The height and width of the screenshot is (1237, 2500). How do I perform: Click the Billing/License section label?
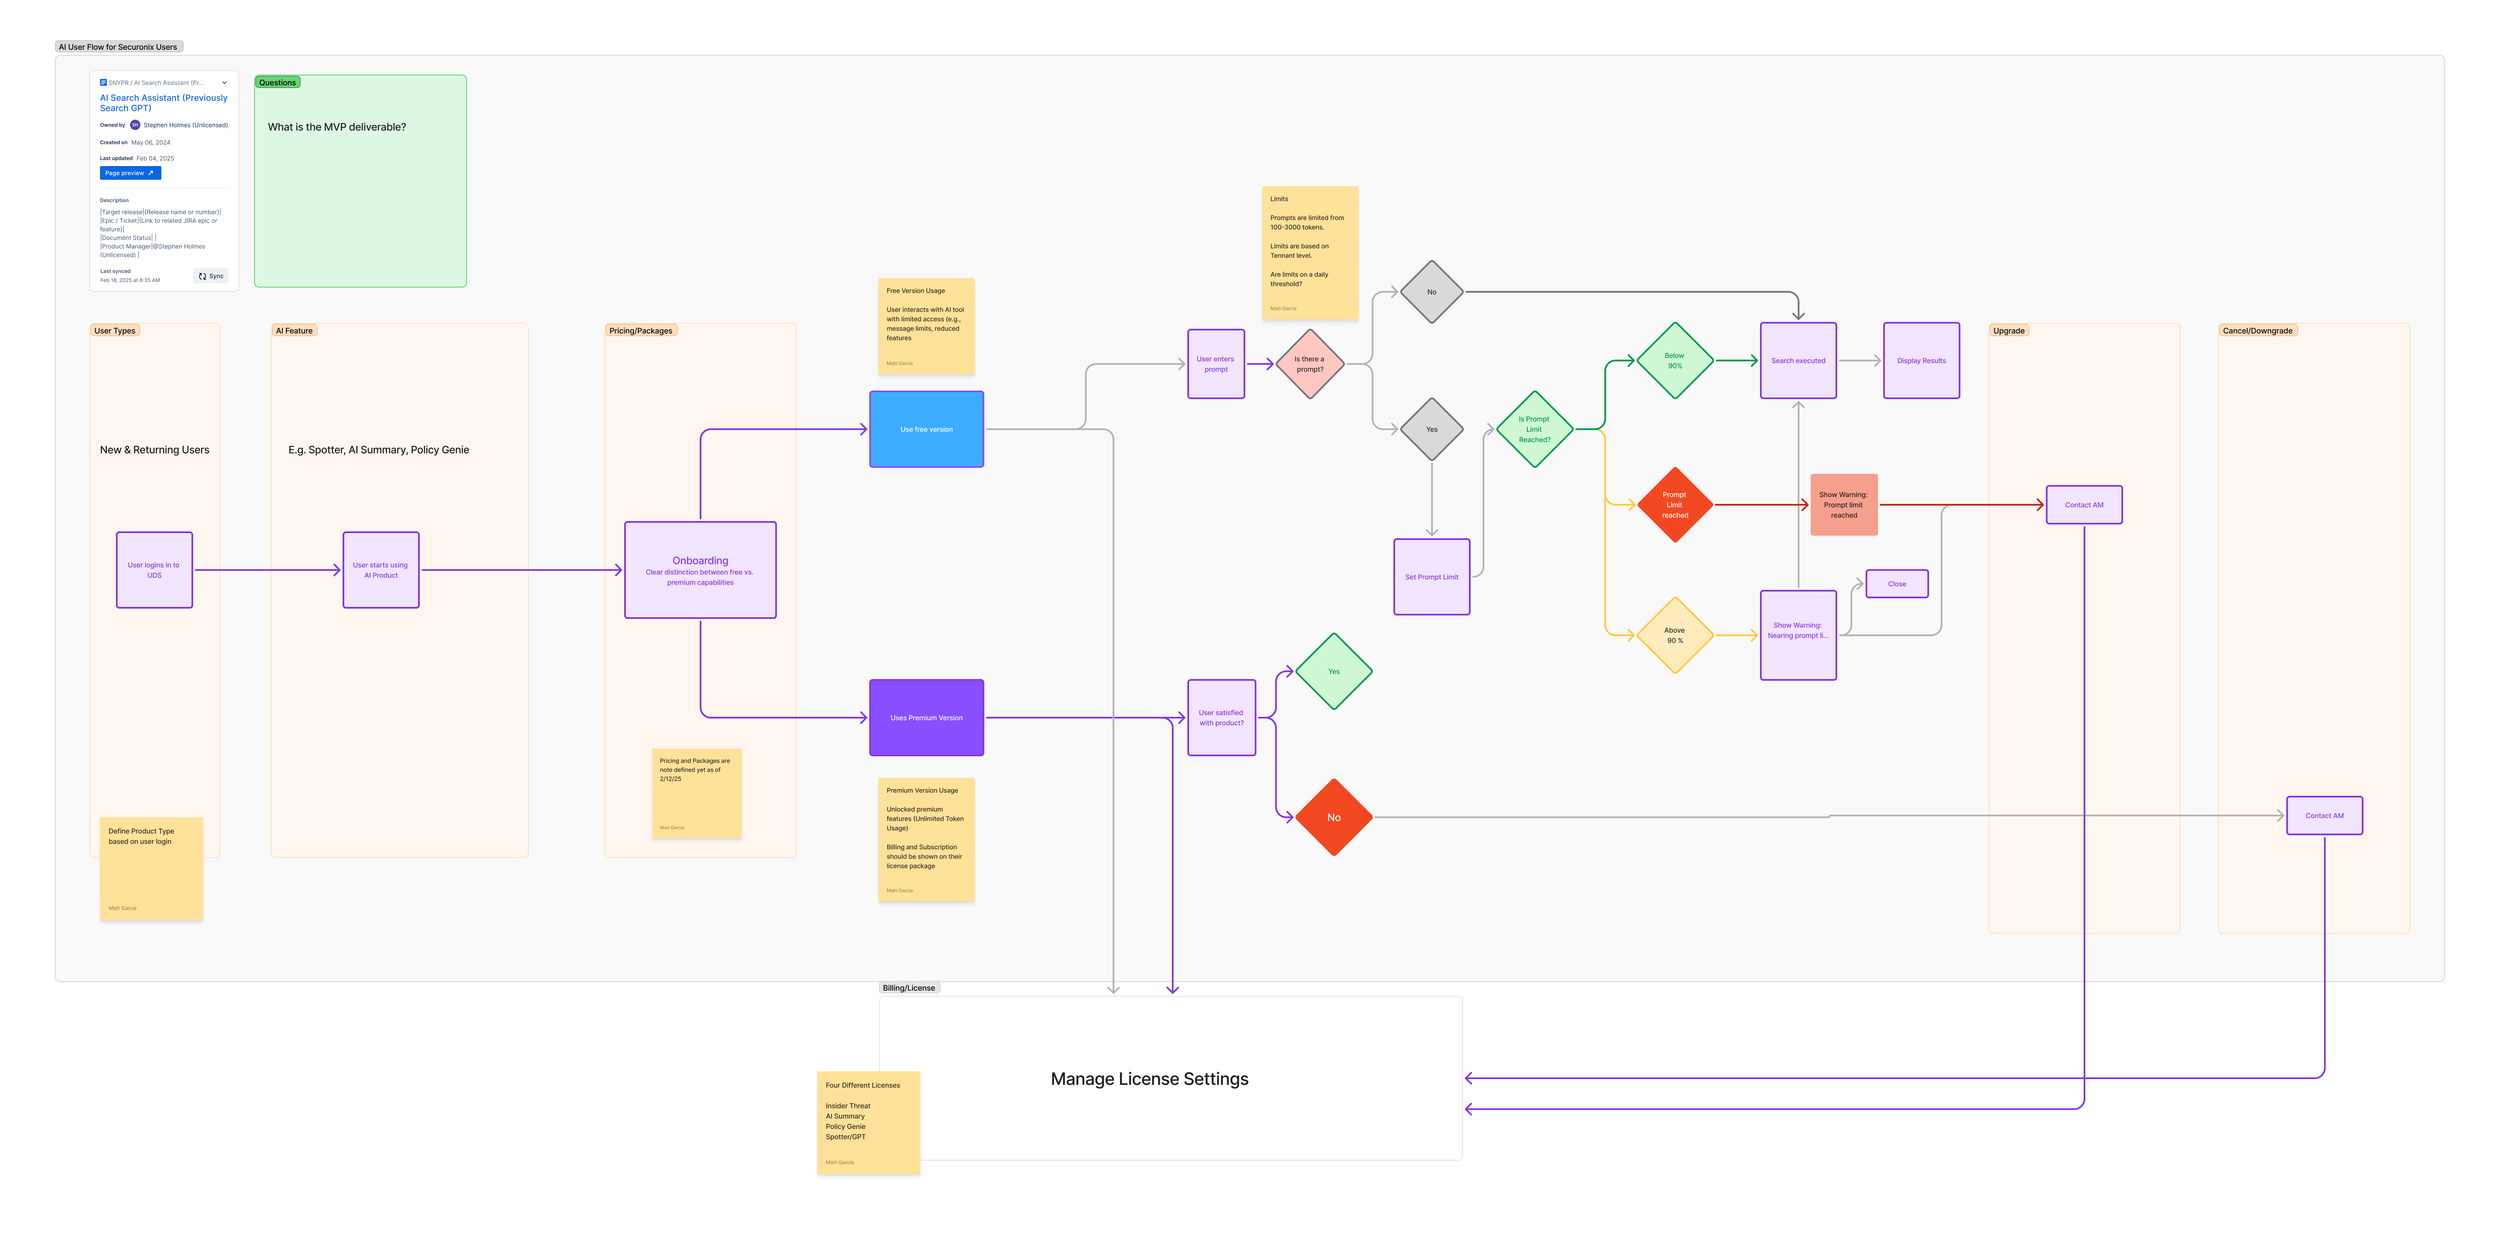(908, 988)
